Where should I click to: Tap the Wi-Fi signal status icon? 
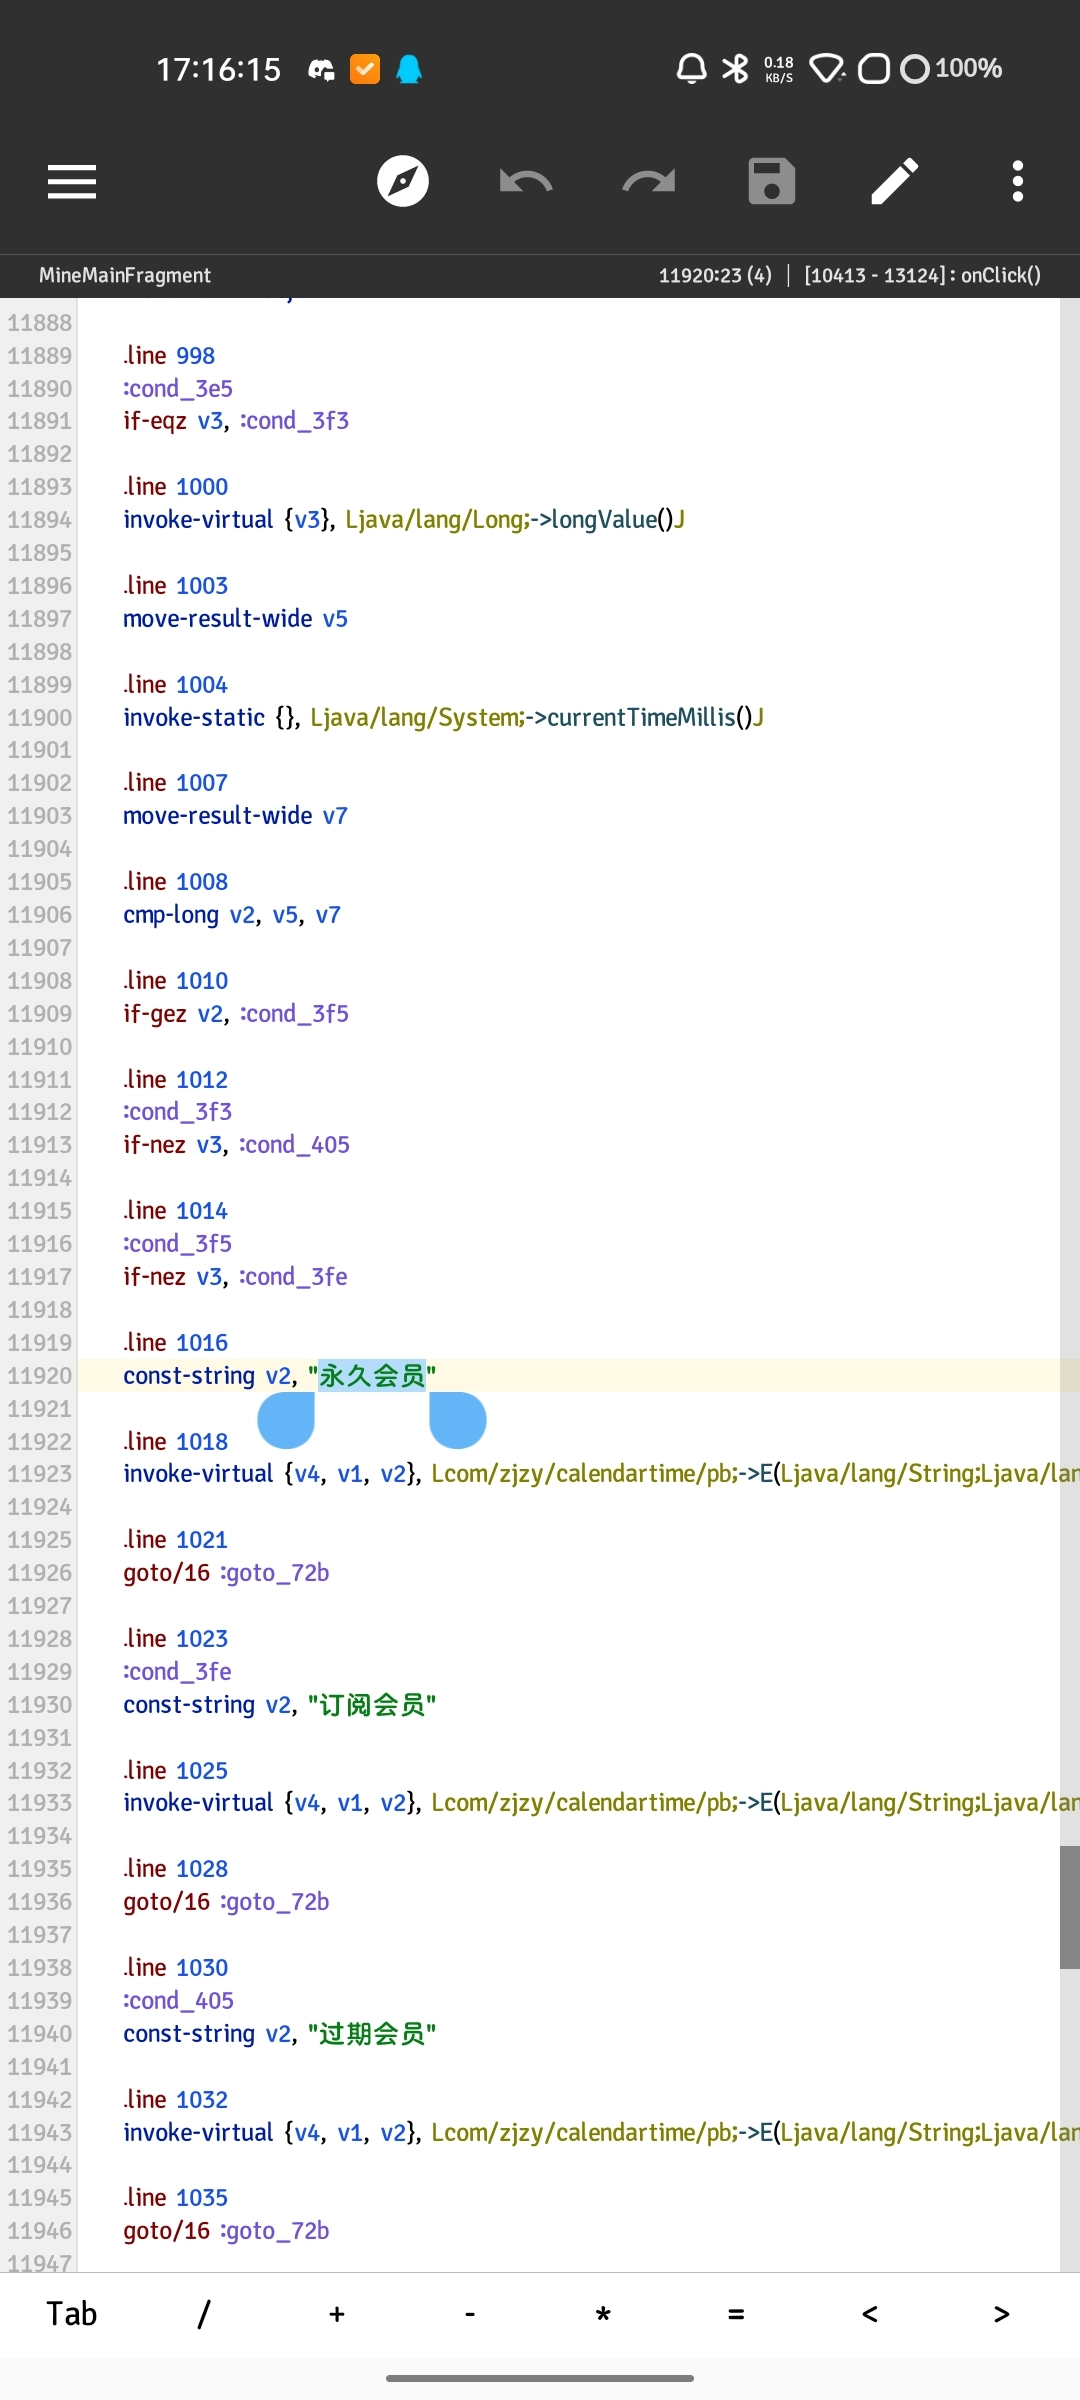[x=827, y=69]
